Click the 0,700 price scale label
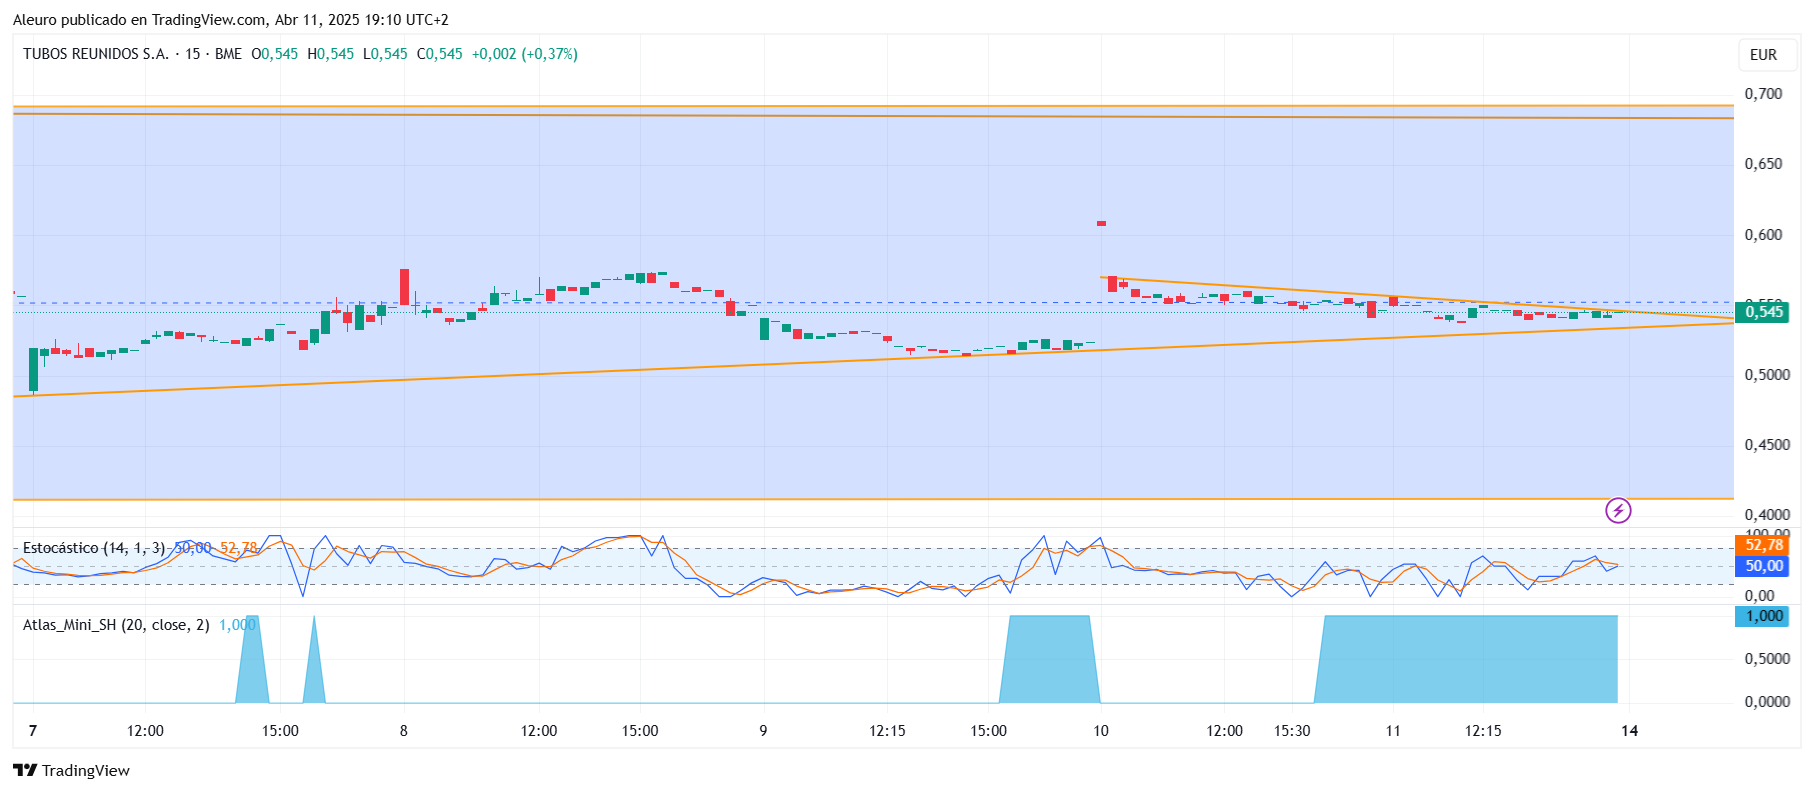The height and width of the screenshot is (792, 1814). click(x=1763, y=94)
